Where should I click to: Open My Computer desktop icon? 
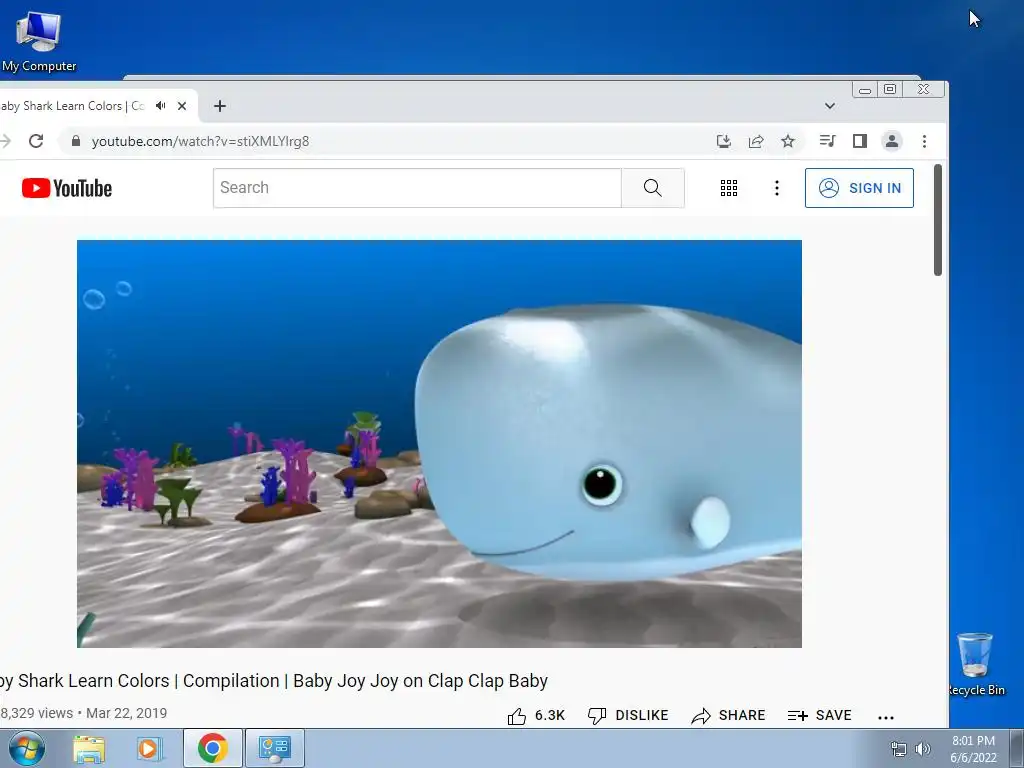pos(39,42)
